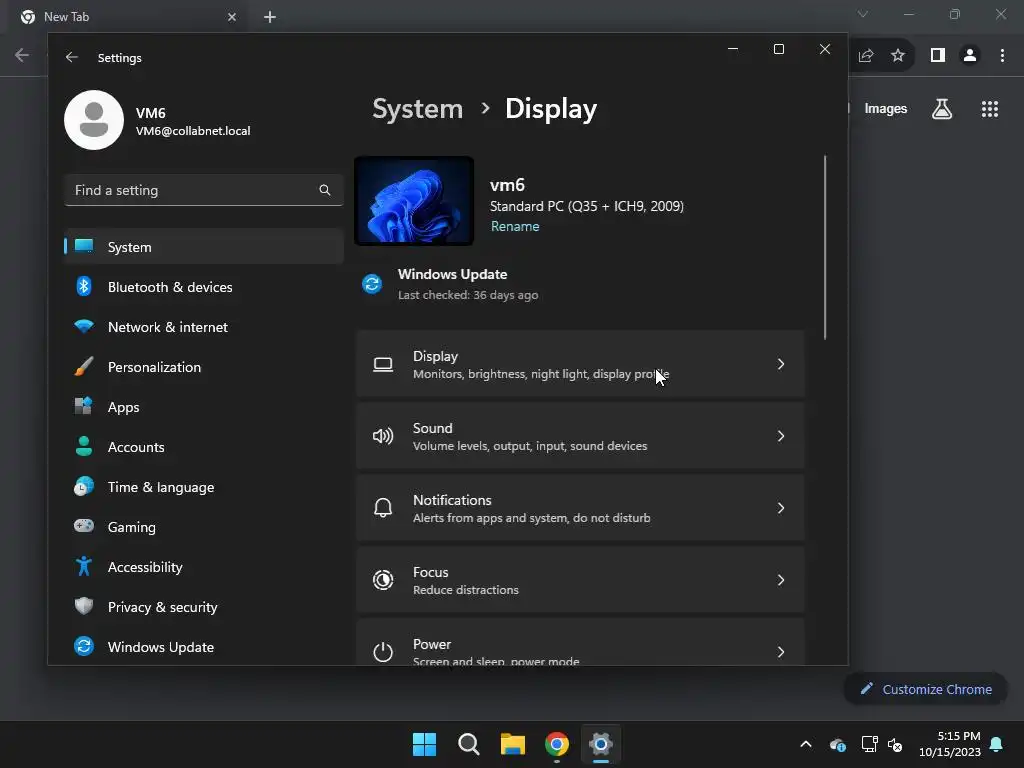This screenshot has width=1024, height=768.
Task: Expand Power row chevron
Action: [780, 651]
